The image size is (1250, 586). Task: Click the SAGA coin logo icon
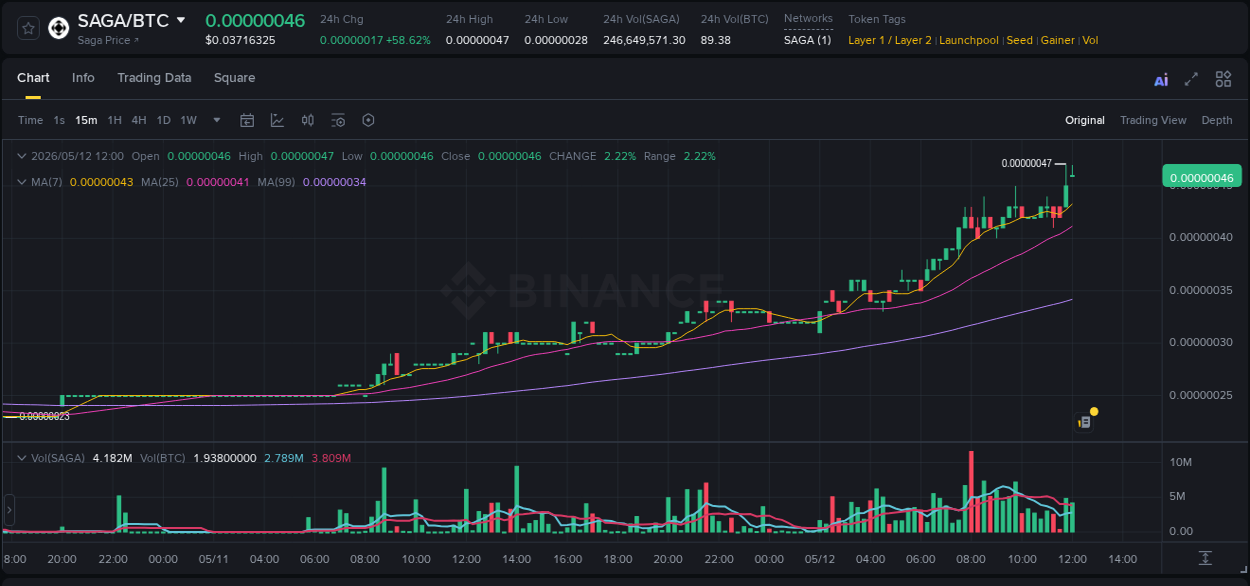[59, 28]
